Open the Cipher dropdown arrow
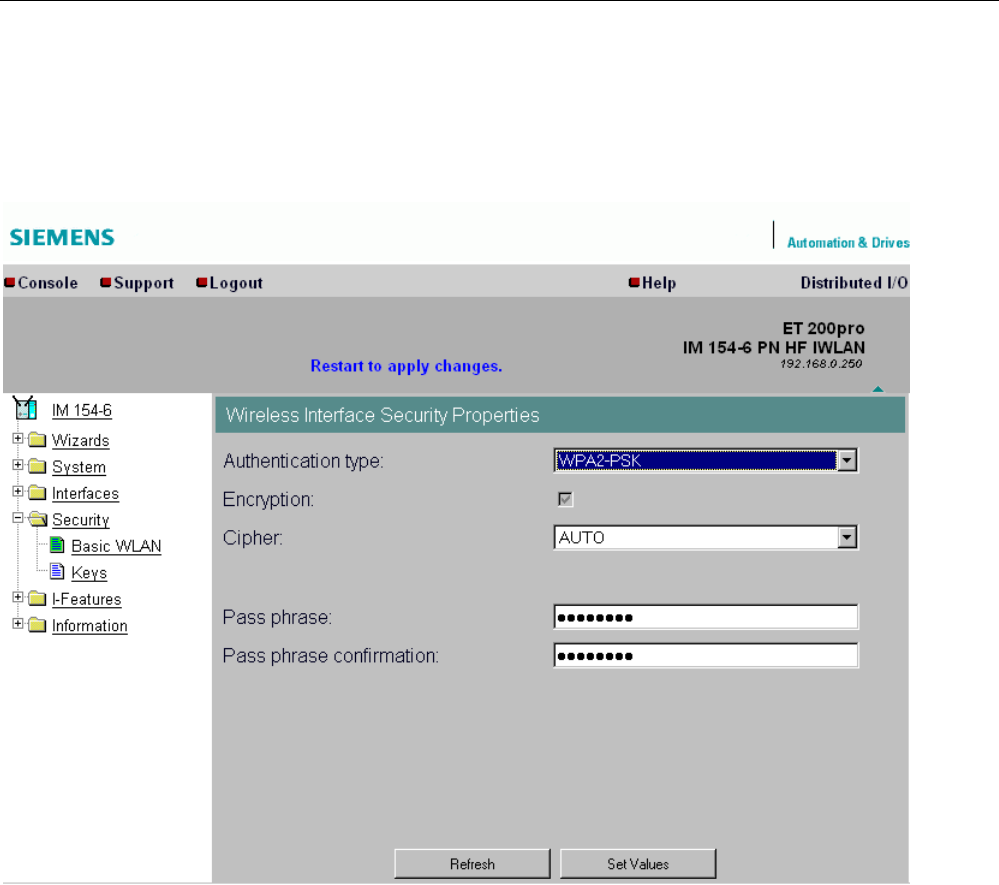The image size is (999, 885). (x=847, y=537)
